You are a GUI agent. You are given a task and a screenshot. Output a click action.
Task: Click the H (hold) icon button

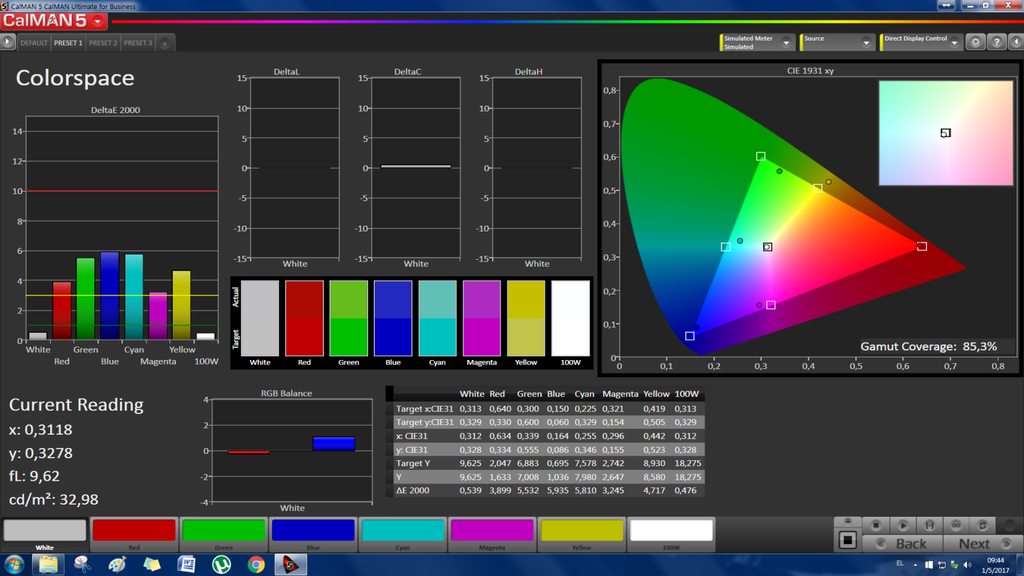tap(929, 525)
